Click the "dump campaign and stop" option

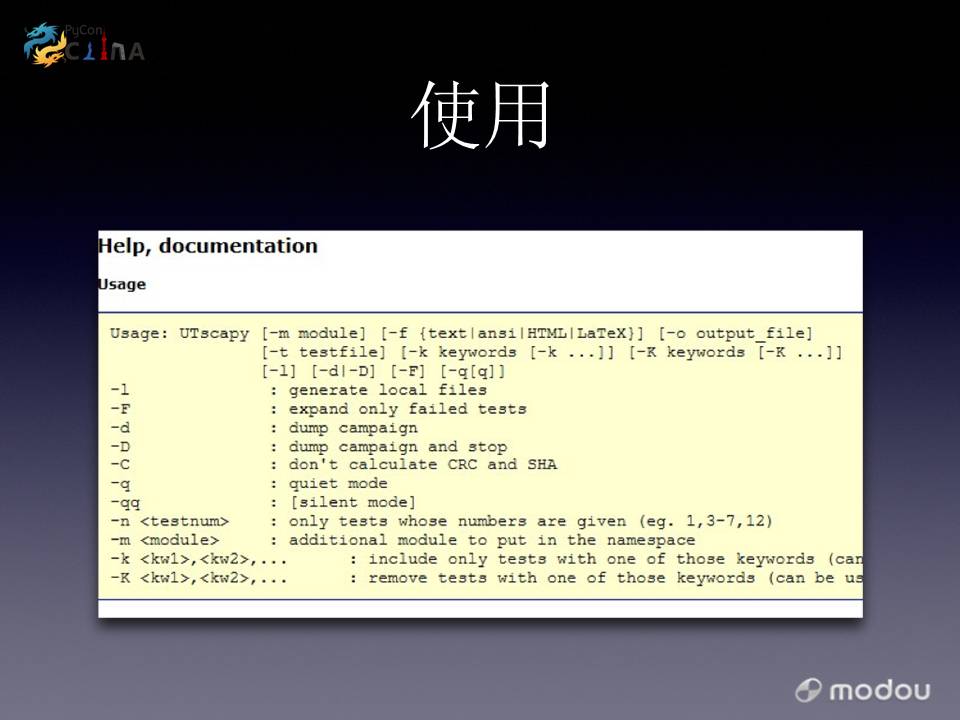[397, 447]
